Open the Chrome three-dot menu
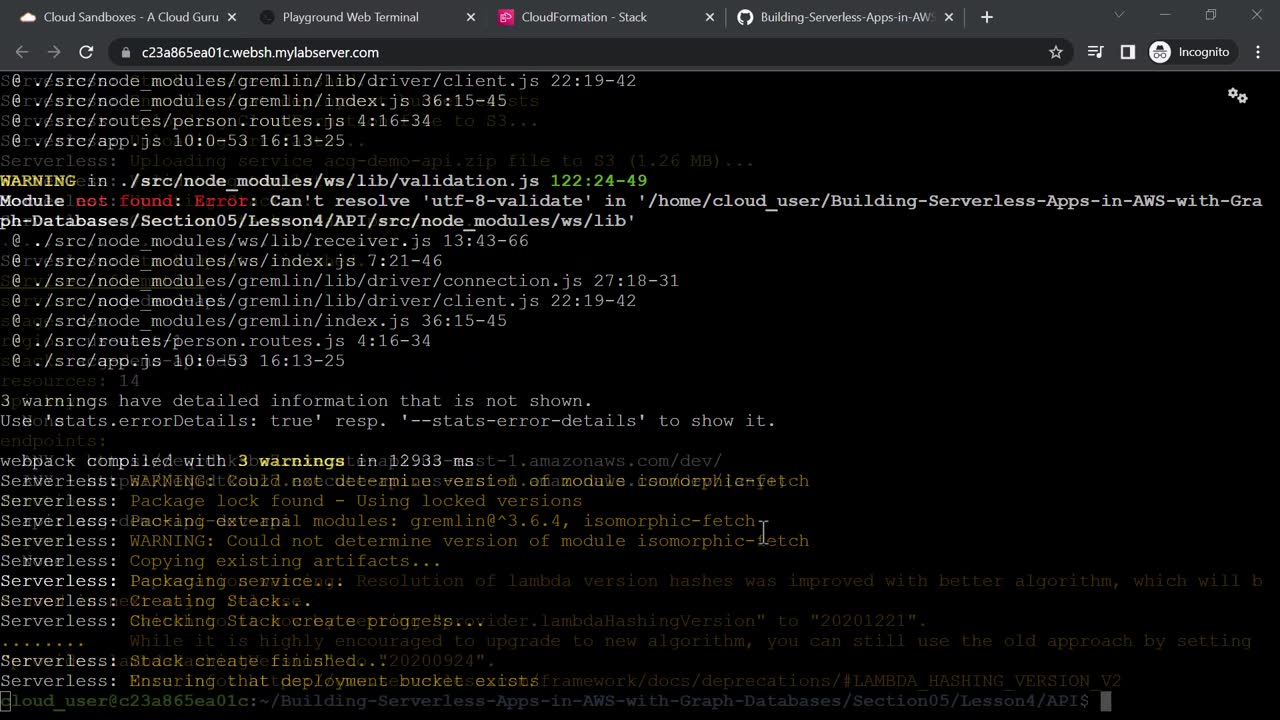The width and height of the screenshot is (1280, 720). [x=1257, y=52]
